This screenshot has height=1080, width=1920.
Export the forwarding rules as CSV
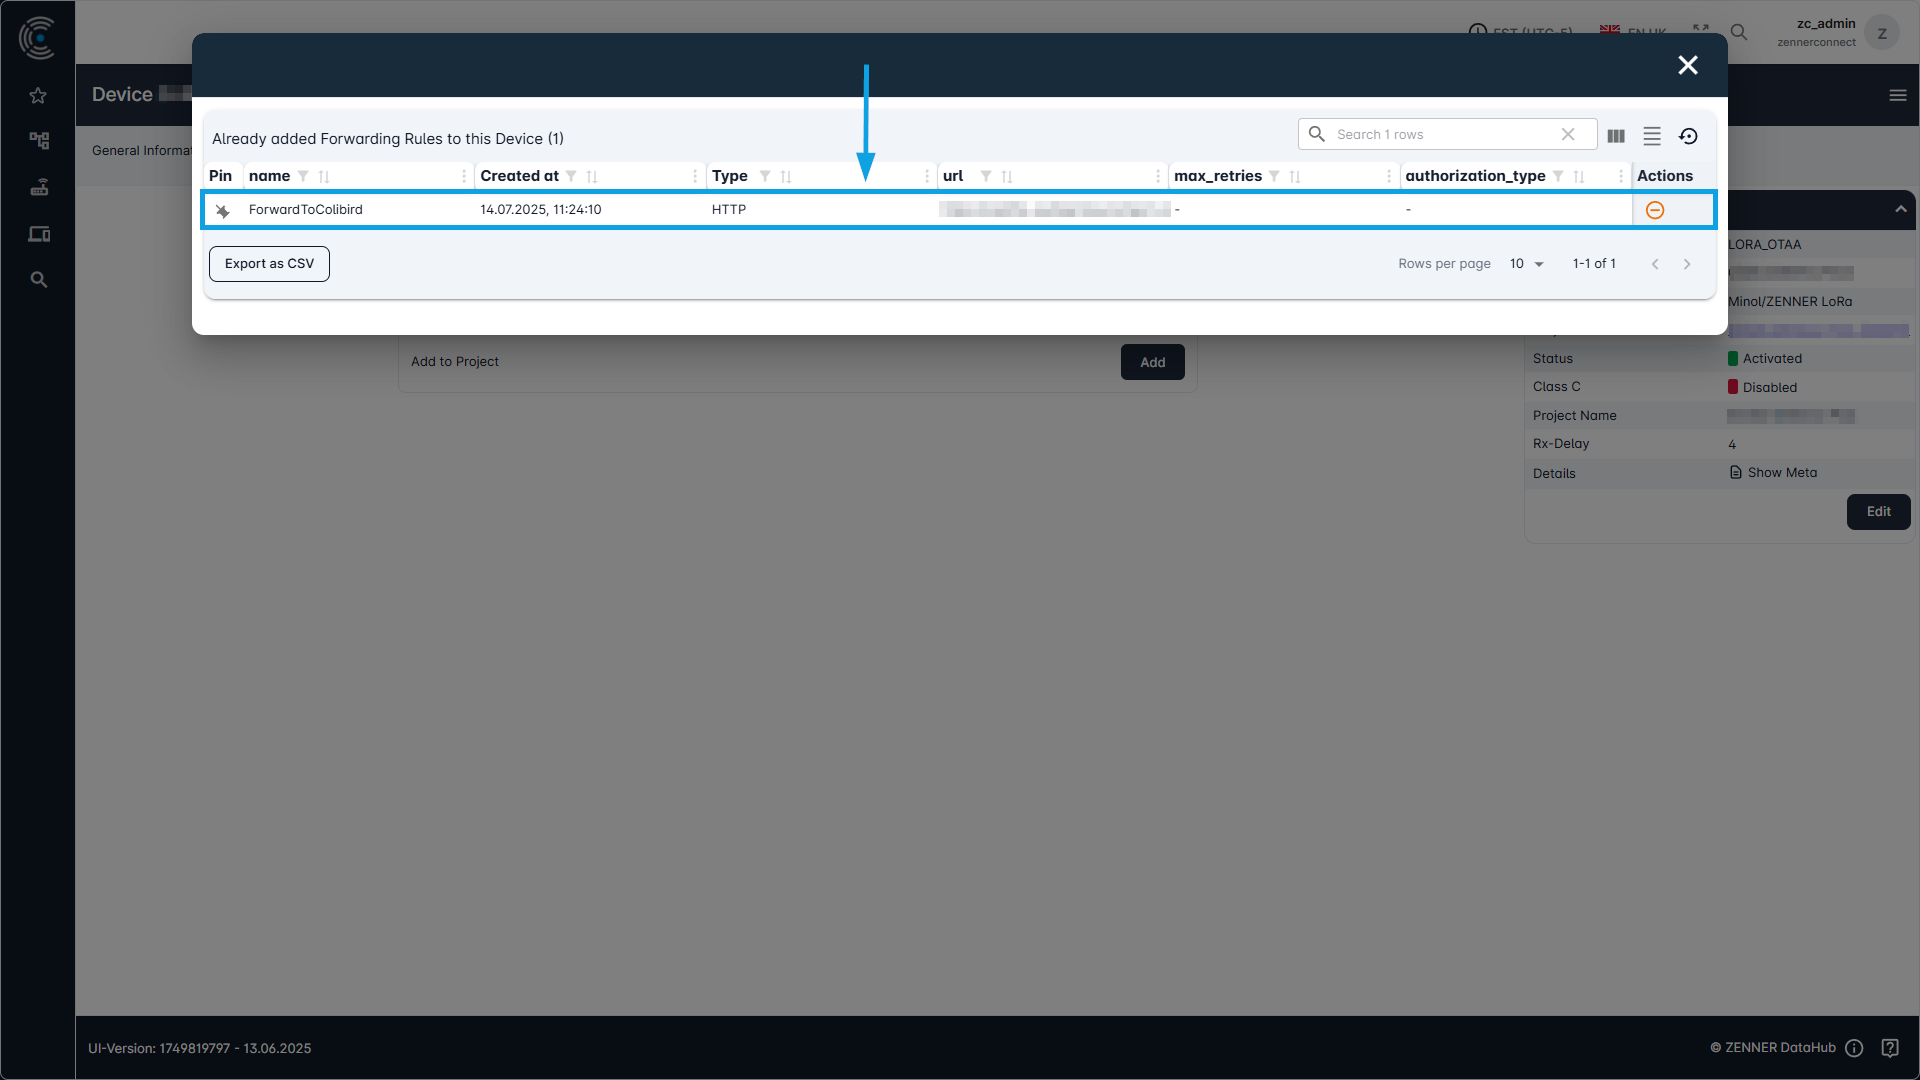point(269,263)
